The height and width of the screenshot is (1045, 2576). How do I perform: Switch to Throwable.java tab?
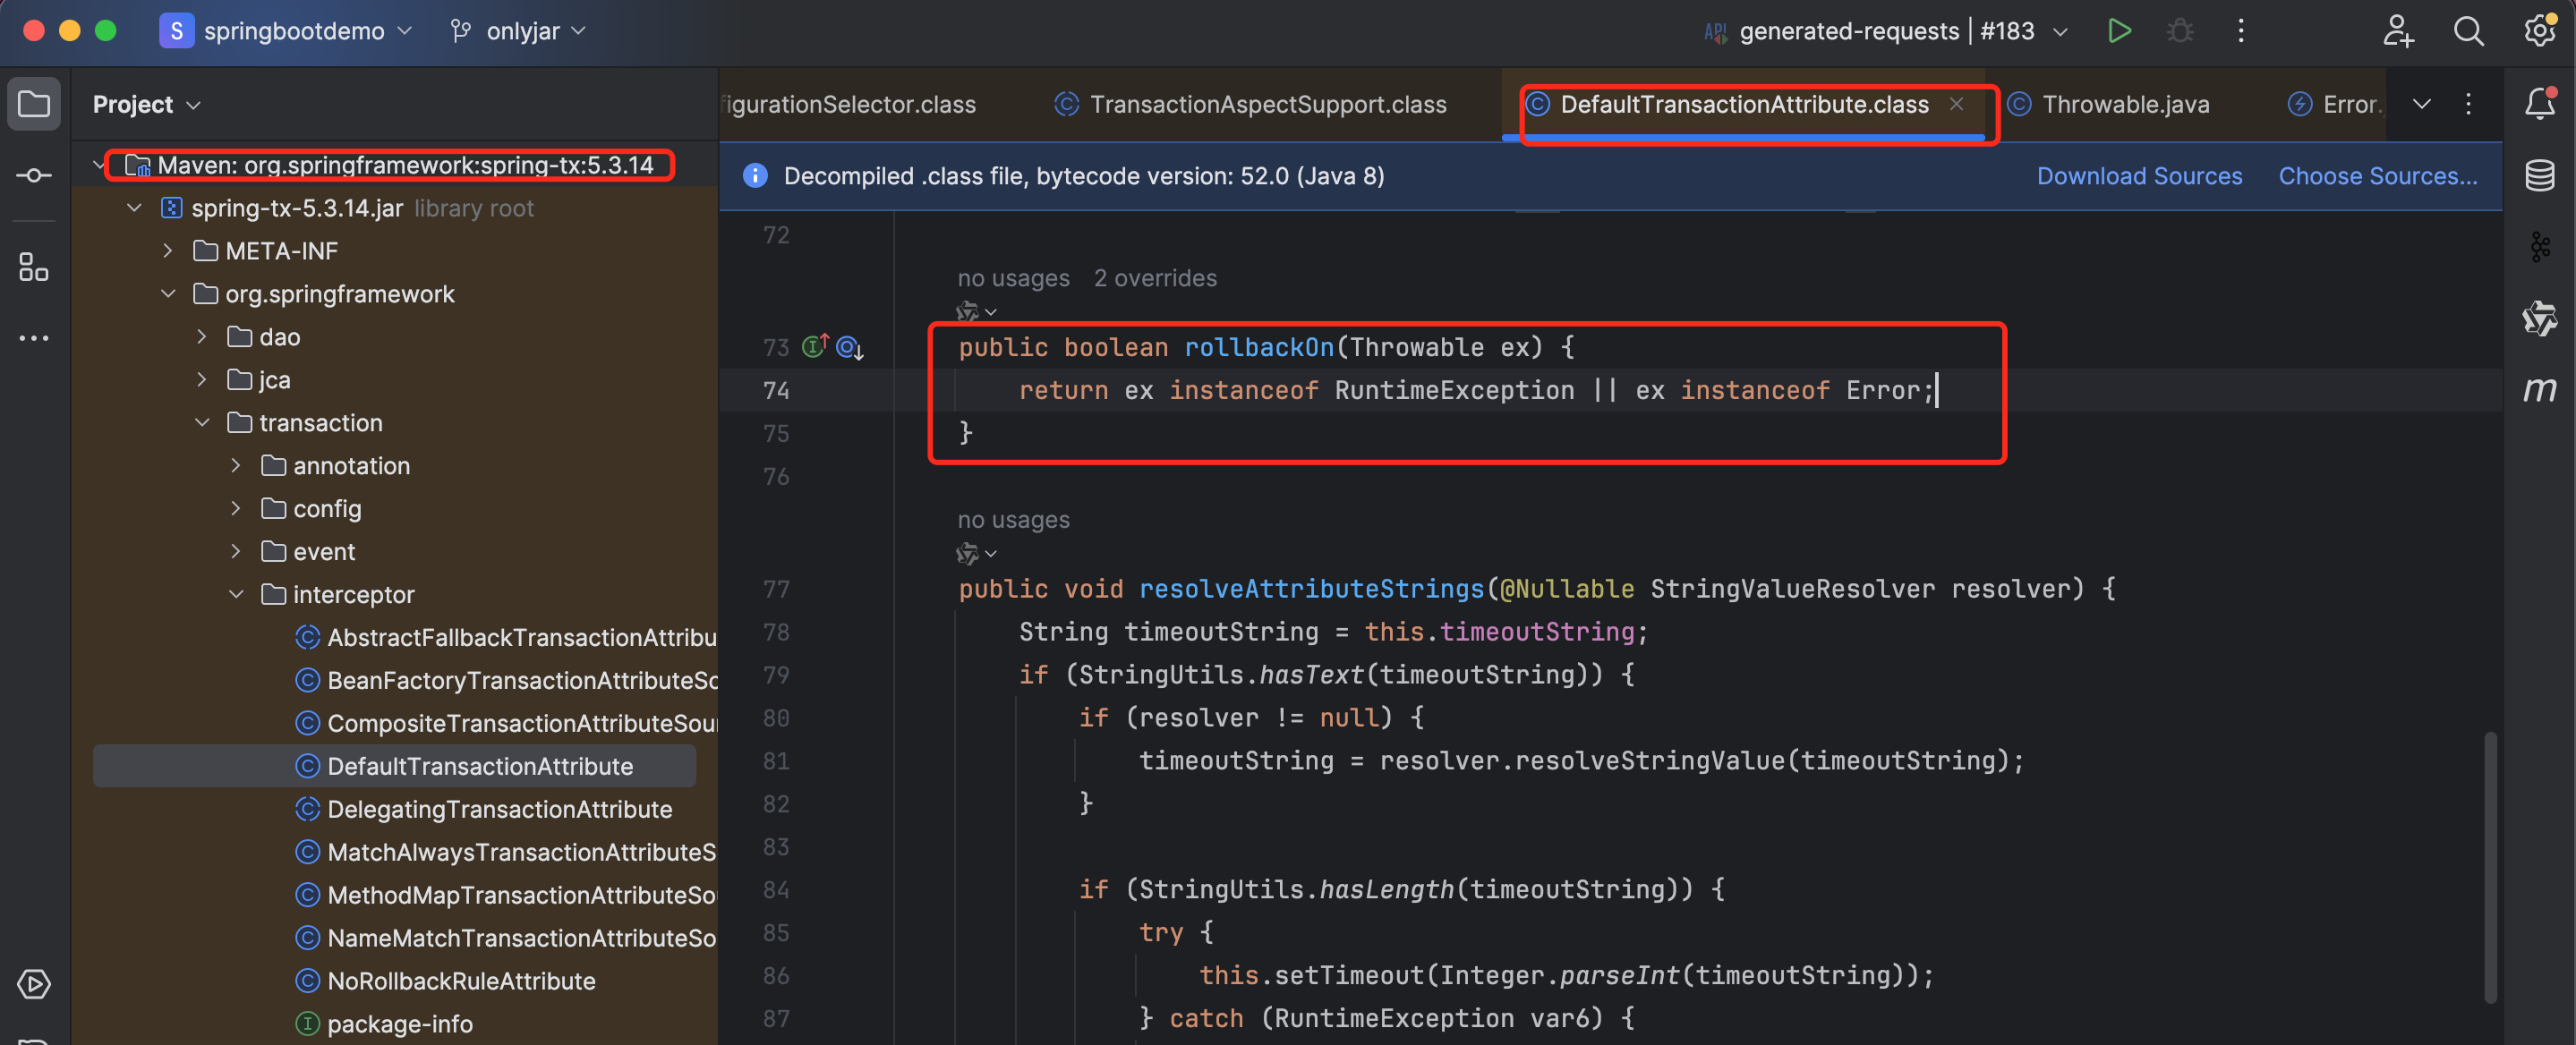[2124, 104]
